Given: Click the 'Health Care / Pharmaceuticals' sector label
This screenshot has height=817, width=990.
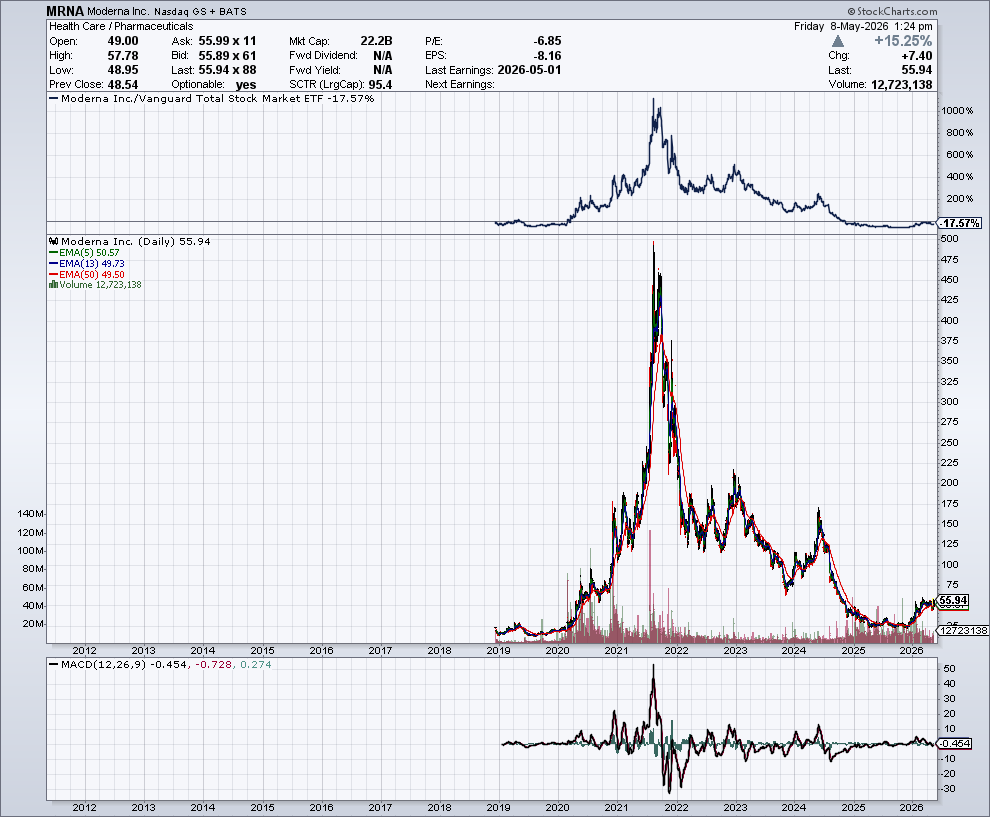Looking at the screenshot, I should [121, 26].
